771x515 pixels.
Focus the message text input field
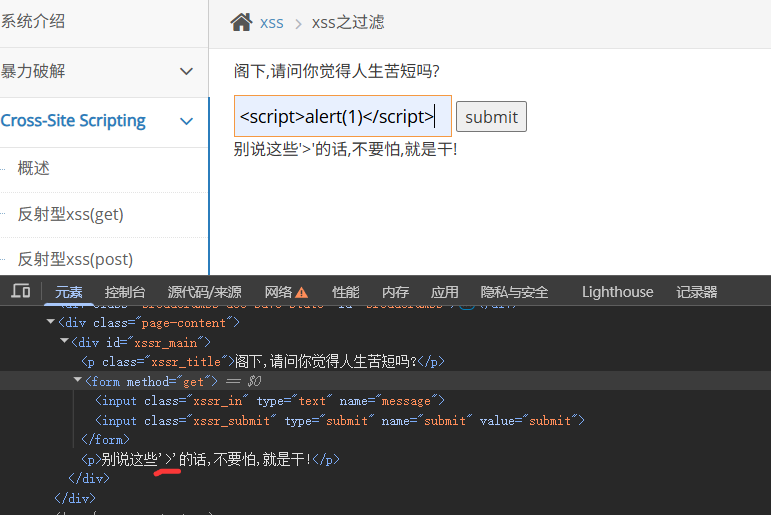[x=343, y=116]
